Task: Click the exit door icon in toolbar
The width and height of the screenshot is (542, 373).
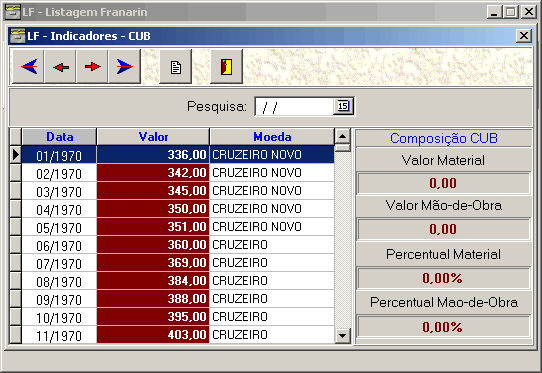Action: pos(226,66)
